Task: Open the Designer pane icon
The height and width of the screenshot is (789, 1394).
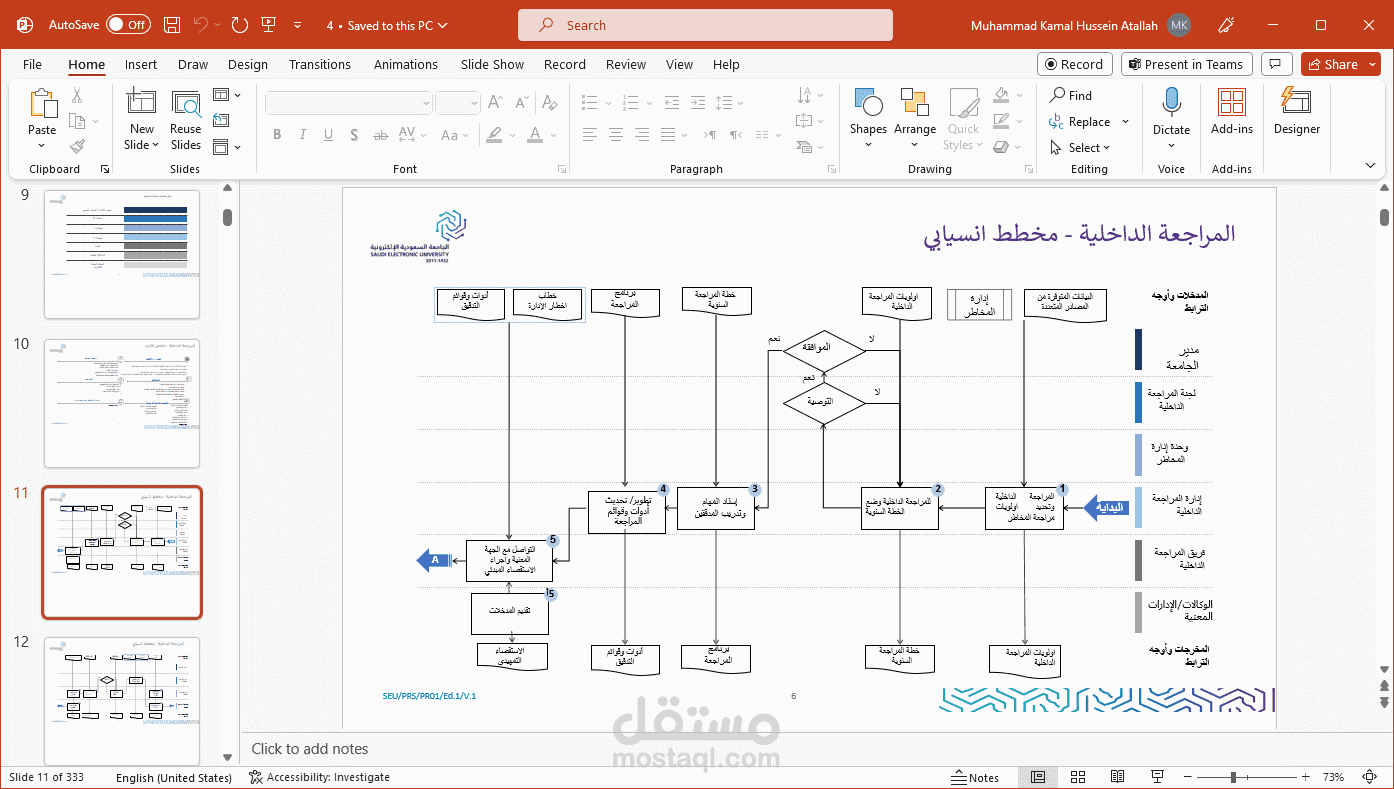Action: pyautogui.click(x=1296, y=102)
